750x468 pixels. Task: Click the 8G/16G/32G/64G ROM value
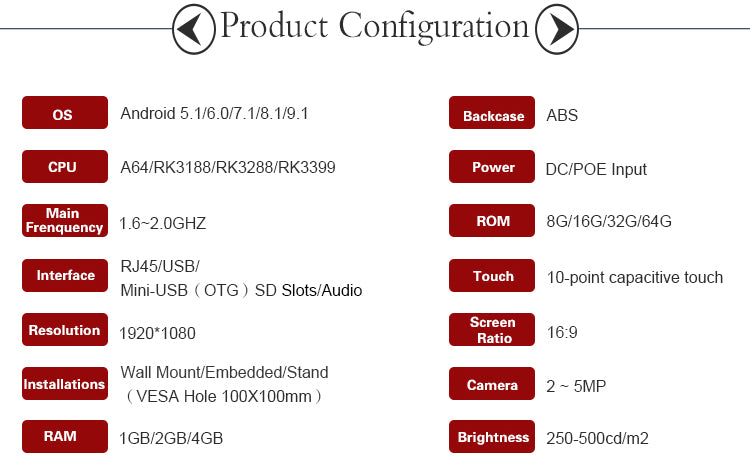pos(609,221)
